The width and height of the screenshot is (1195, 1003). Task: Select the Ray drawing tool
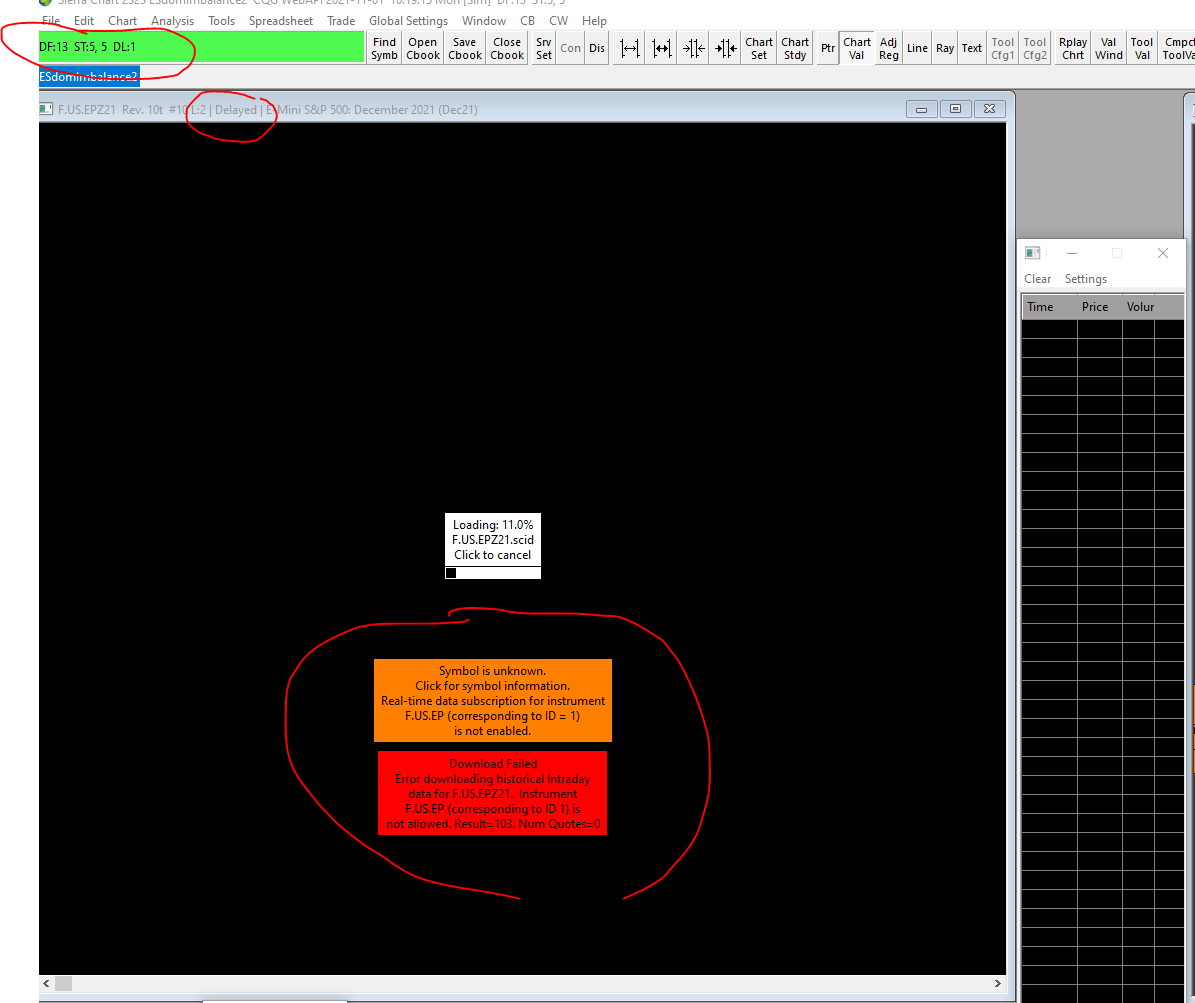click(944, 48)
